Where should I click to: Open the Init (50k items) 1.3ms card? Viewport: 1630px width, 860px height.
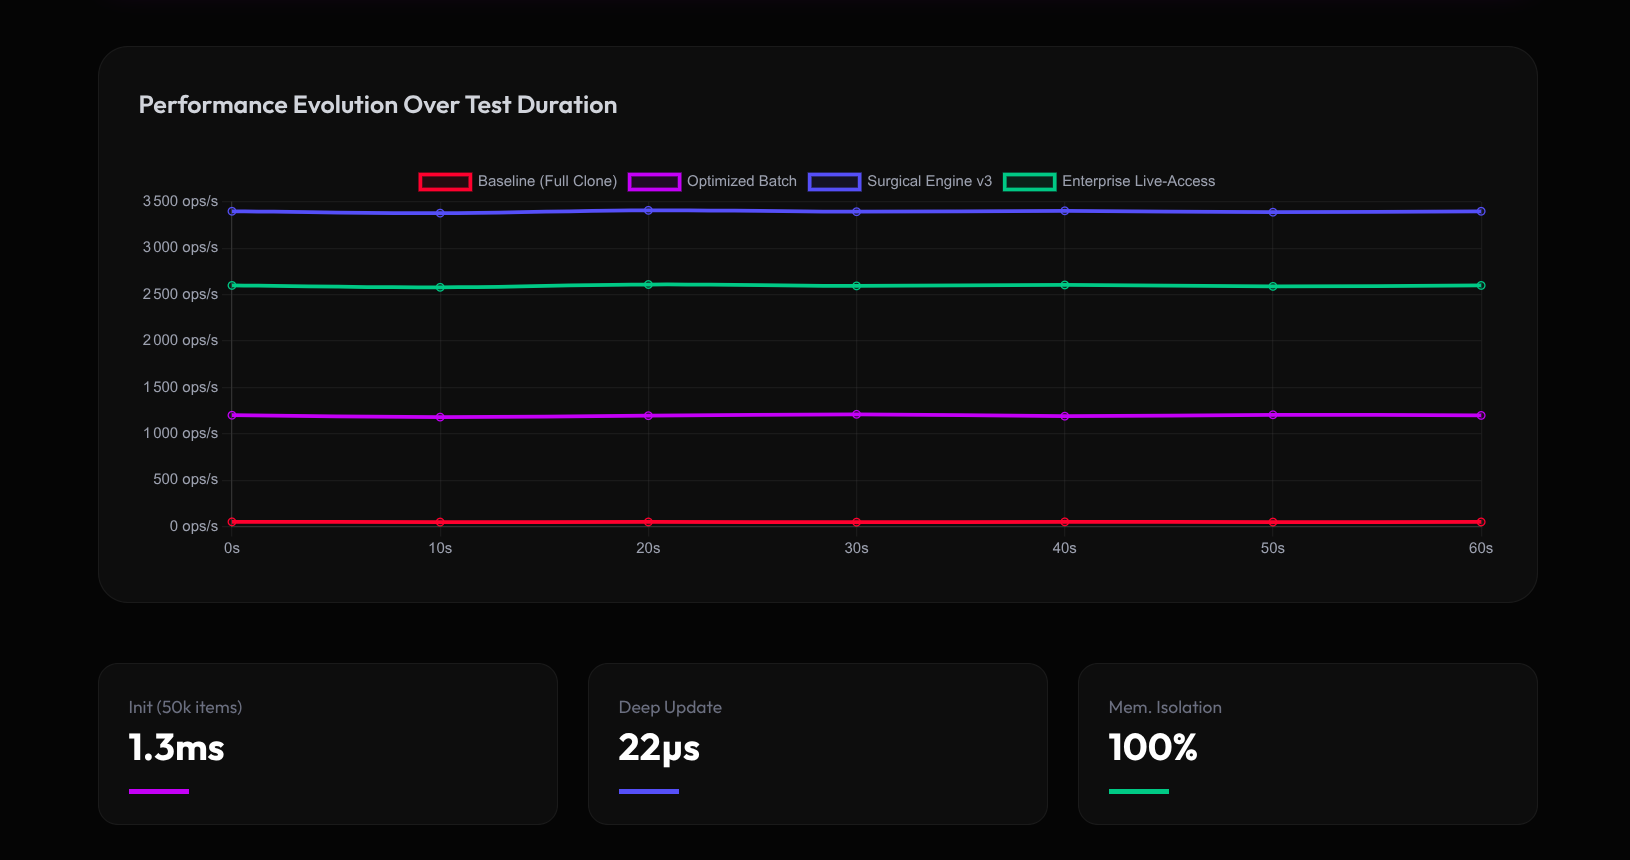click(x=327, y=744)
